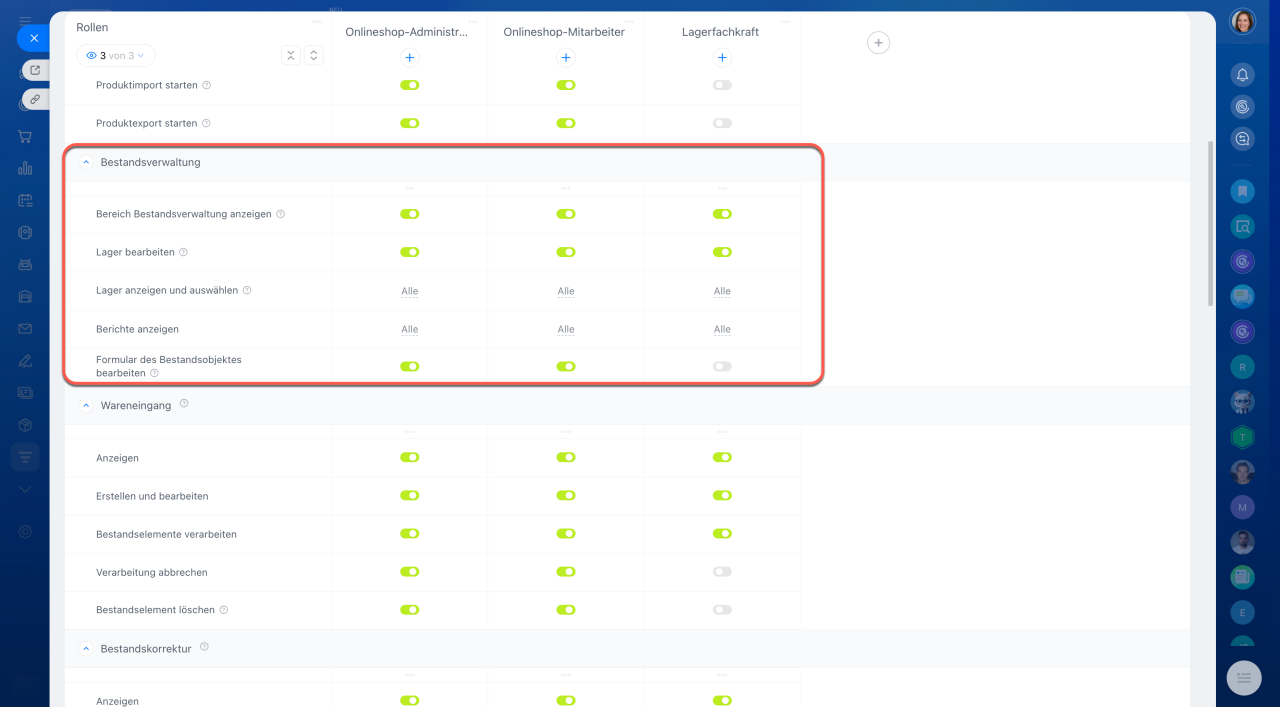Open panel in new window icon
Screen dimensions: 1280x707
[x=35, y=70]
